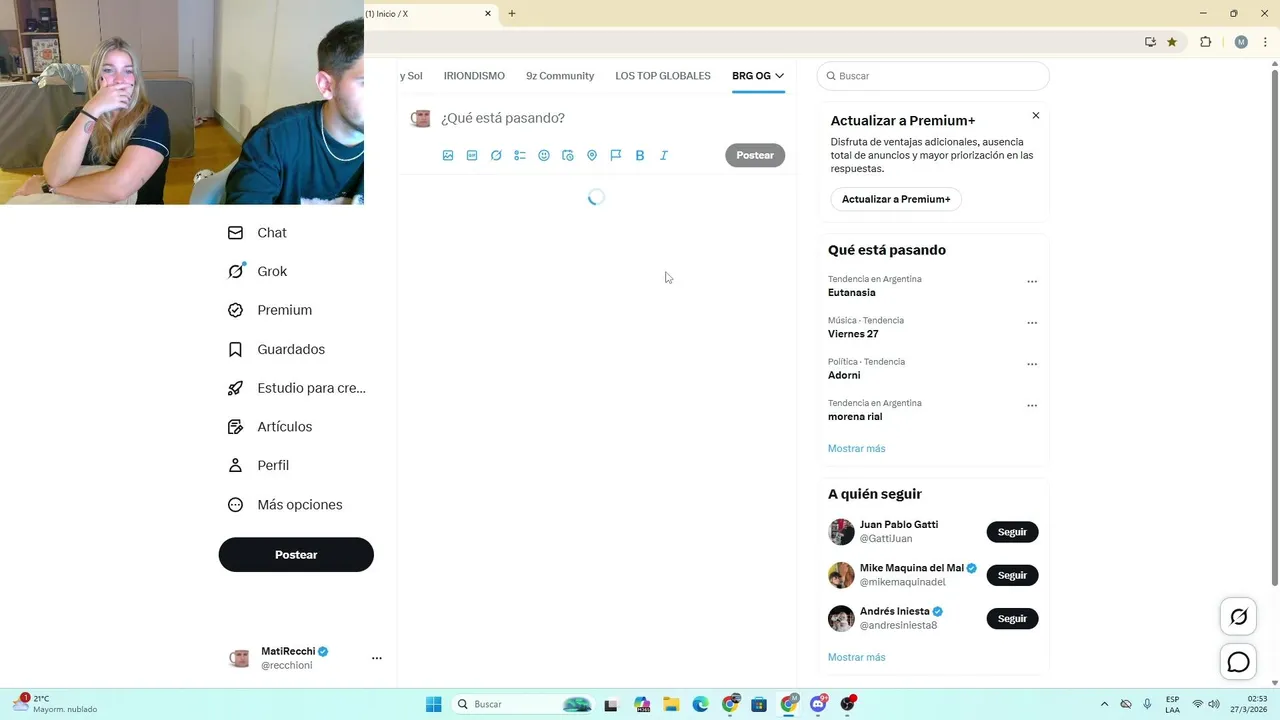Click Mostrar más under A quién seguir
The height and width of the screenshot is (720, 1280).
(x=856, y=657)
